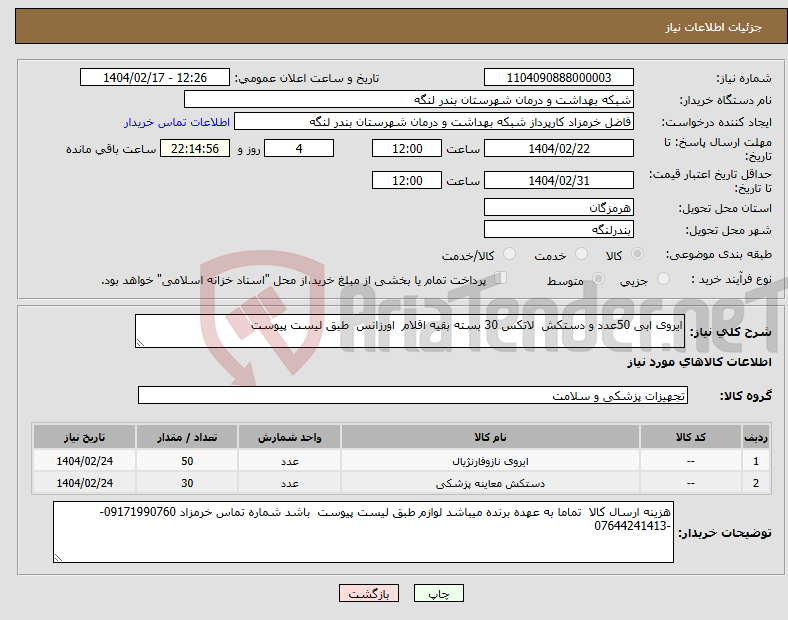Screen dimensions: 788x620
Task: Click the چاپ (print) button
Action: click(x=438, y=593)
